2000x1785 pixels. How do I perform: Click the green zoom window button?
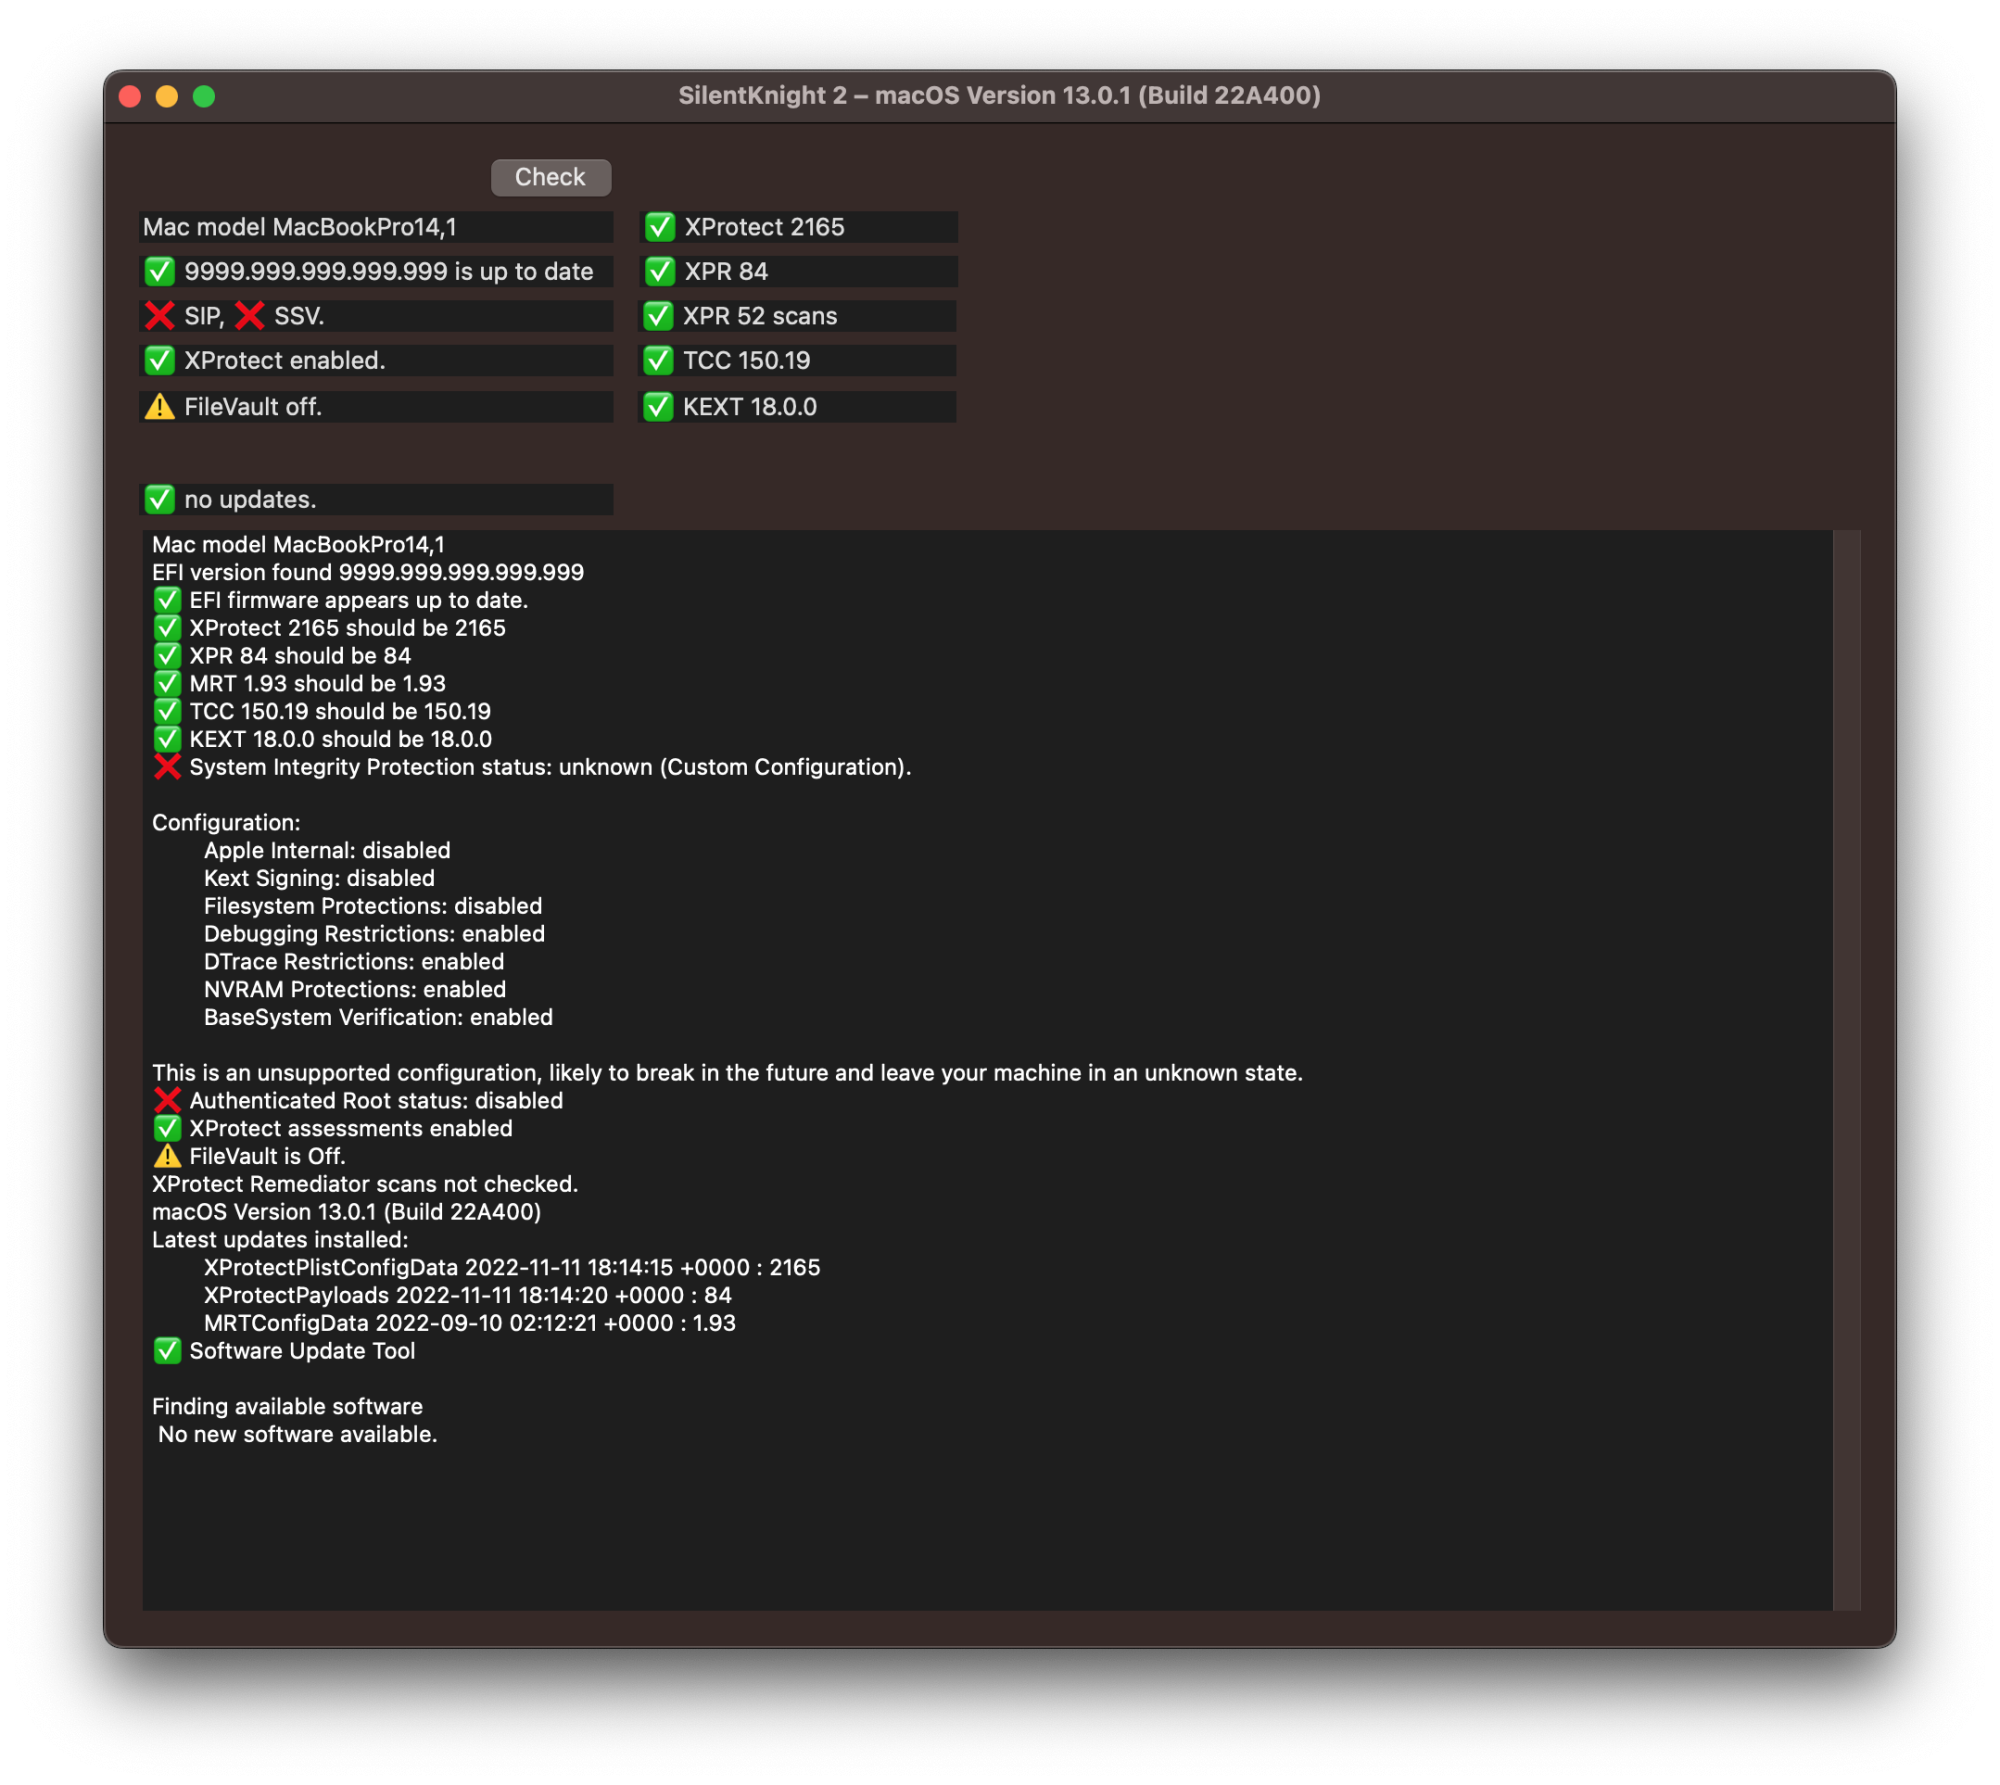[204, 96]
